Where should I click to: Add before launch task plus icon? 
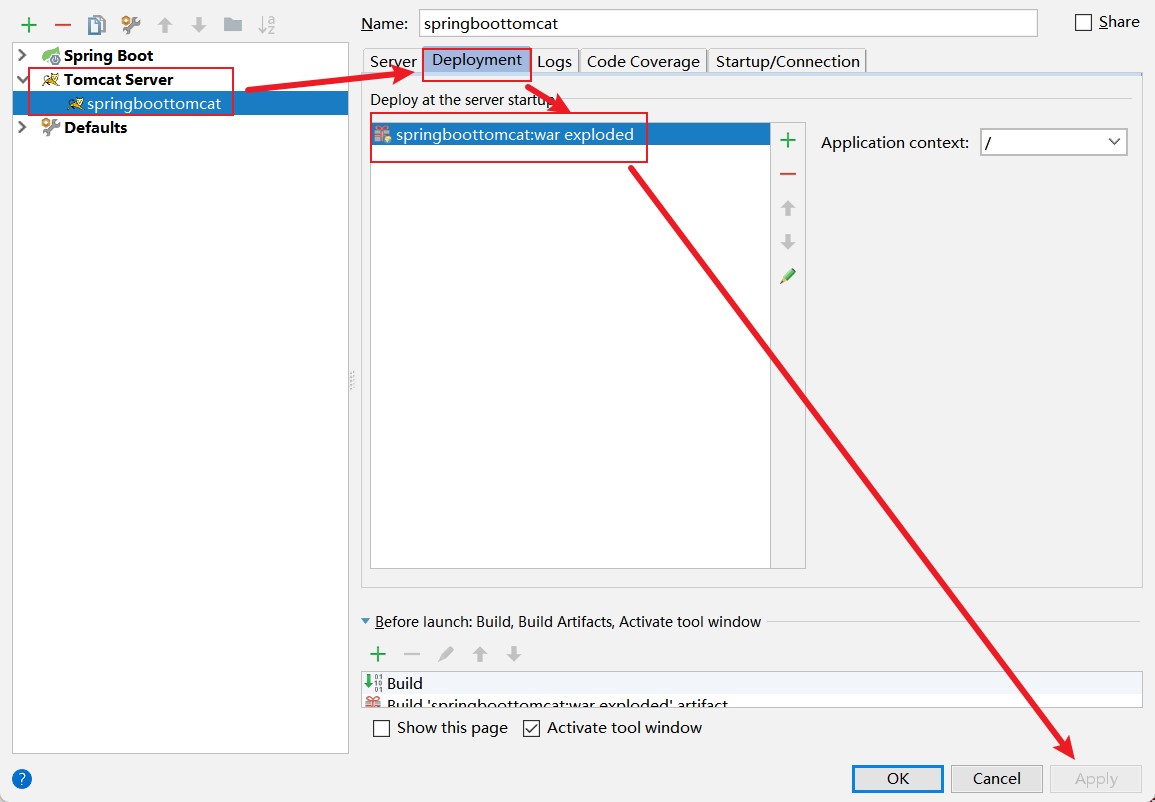click(378, 653)
